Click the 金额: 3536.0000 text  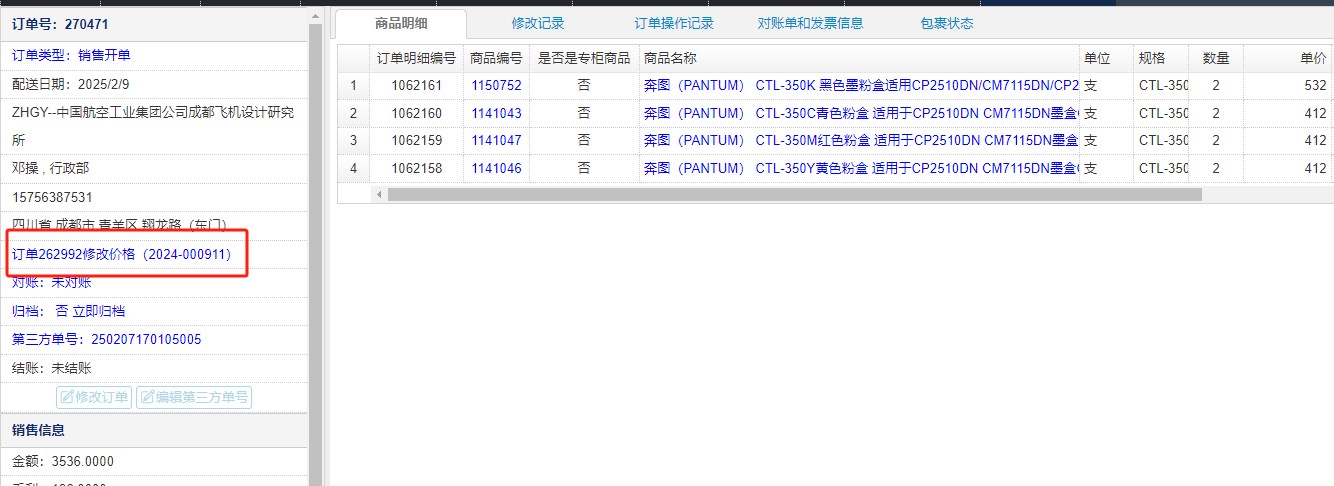(x=63, y=461)
